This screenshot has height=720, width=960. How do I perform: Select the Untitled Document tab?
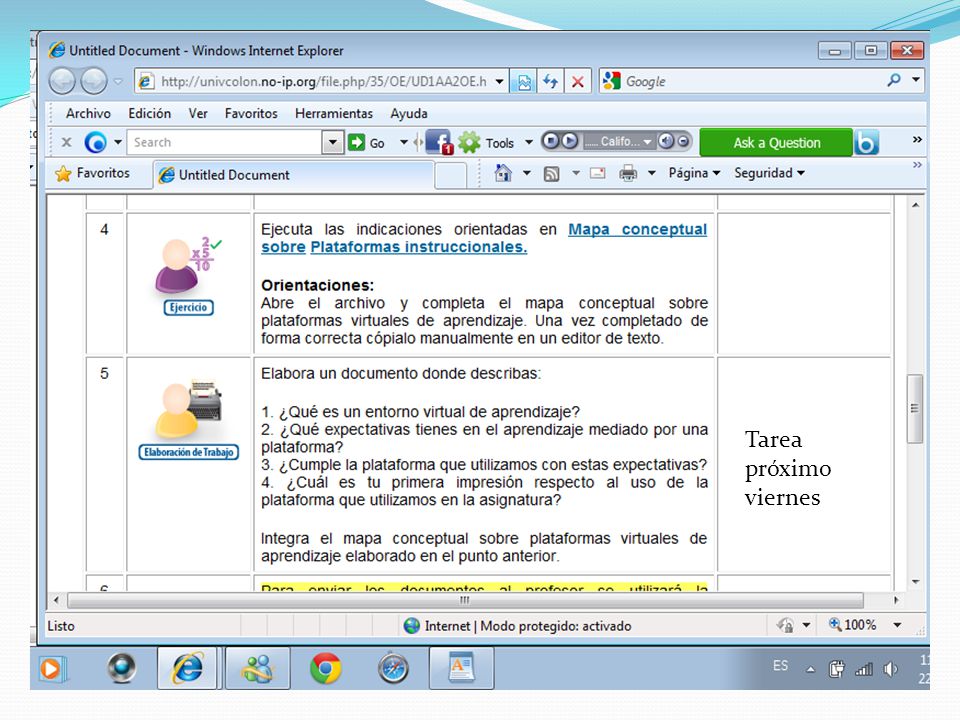[x=294, y=175]
